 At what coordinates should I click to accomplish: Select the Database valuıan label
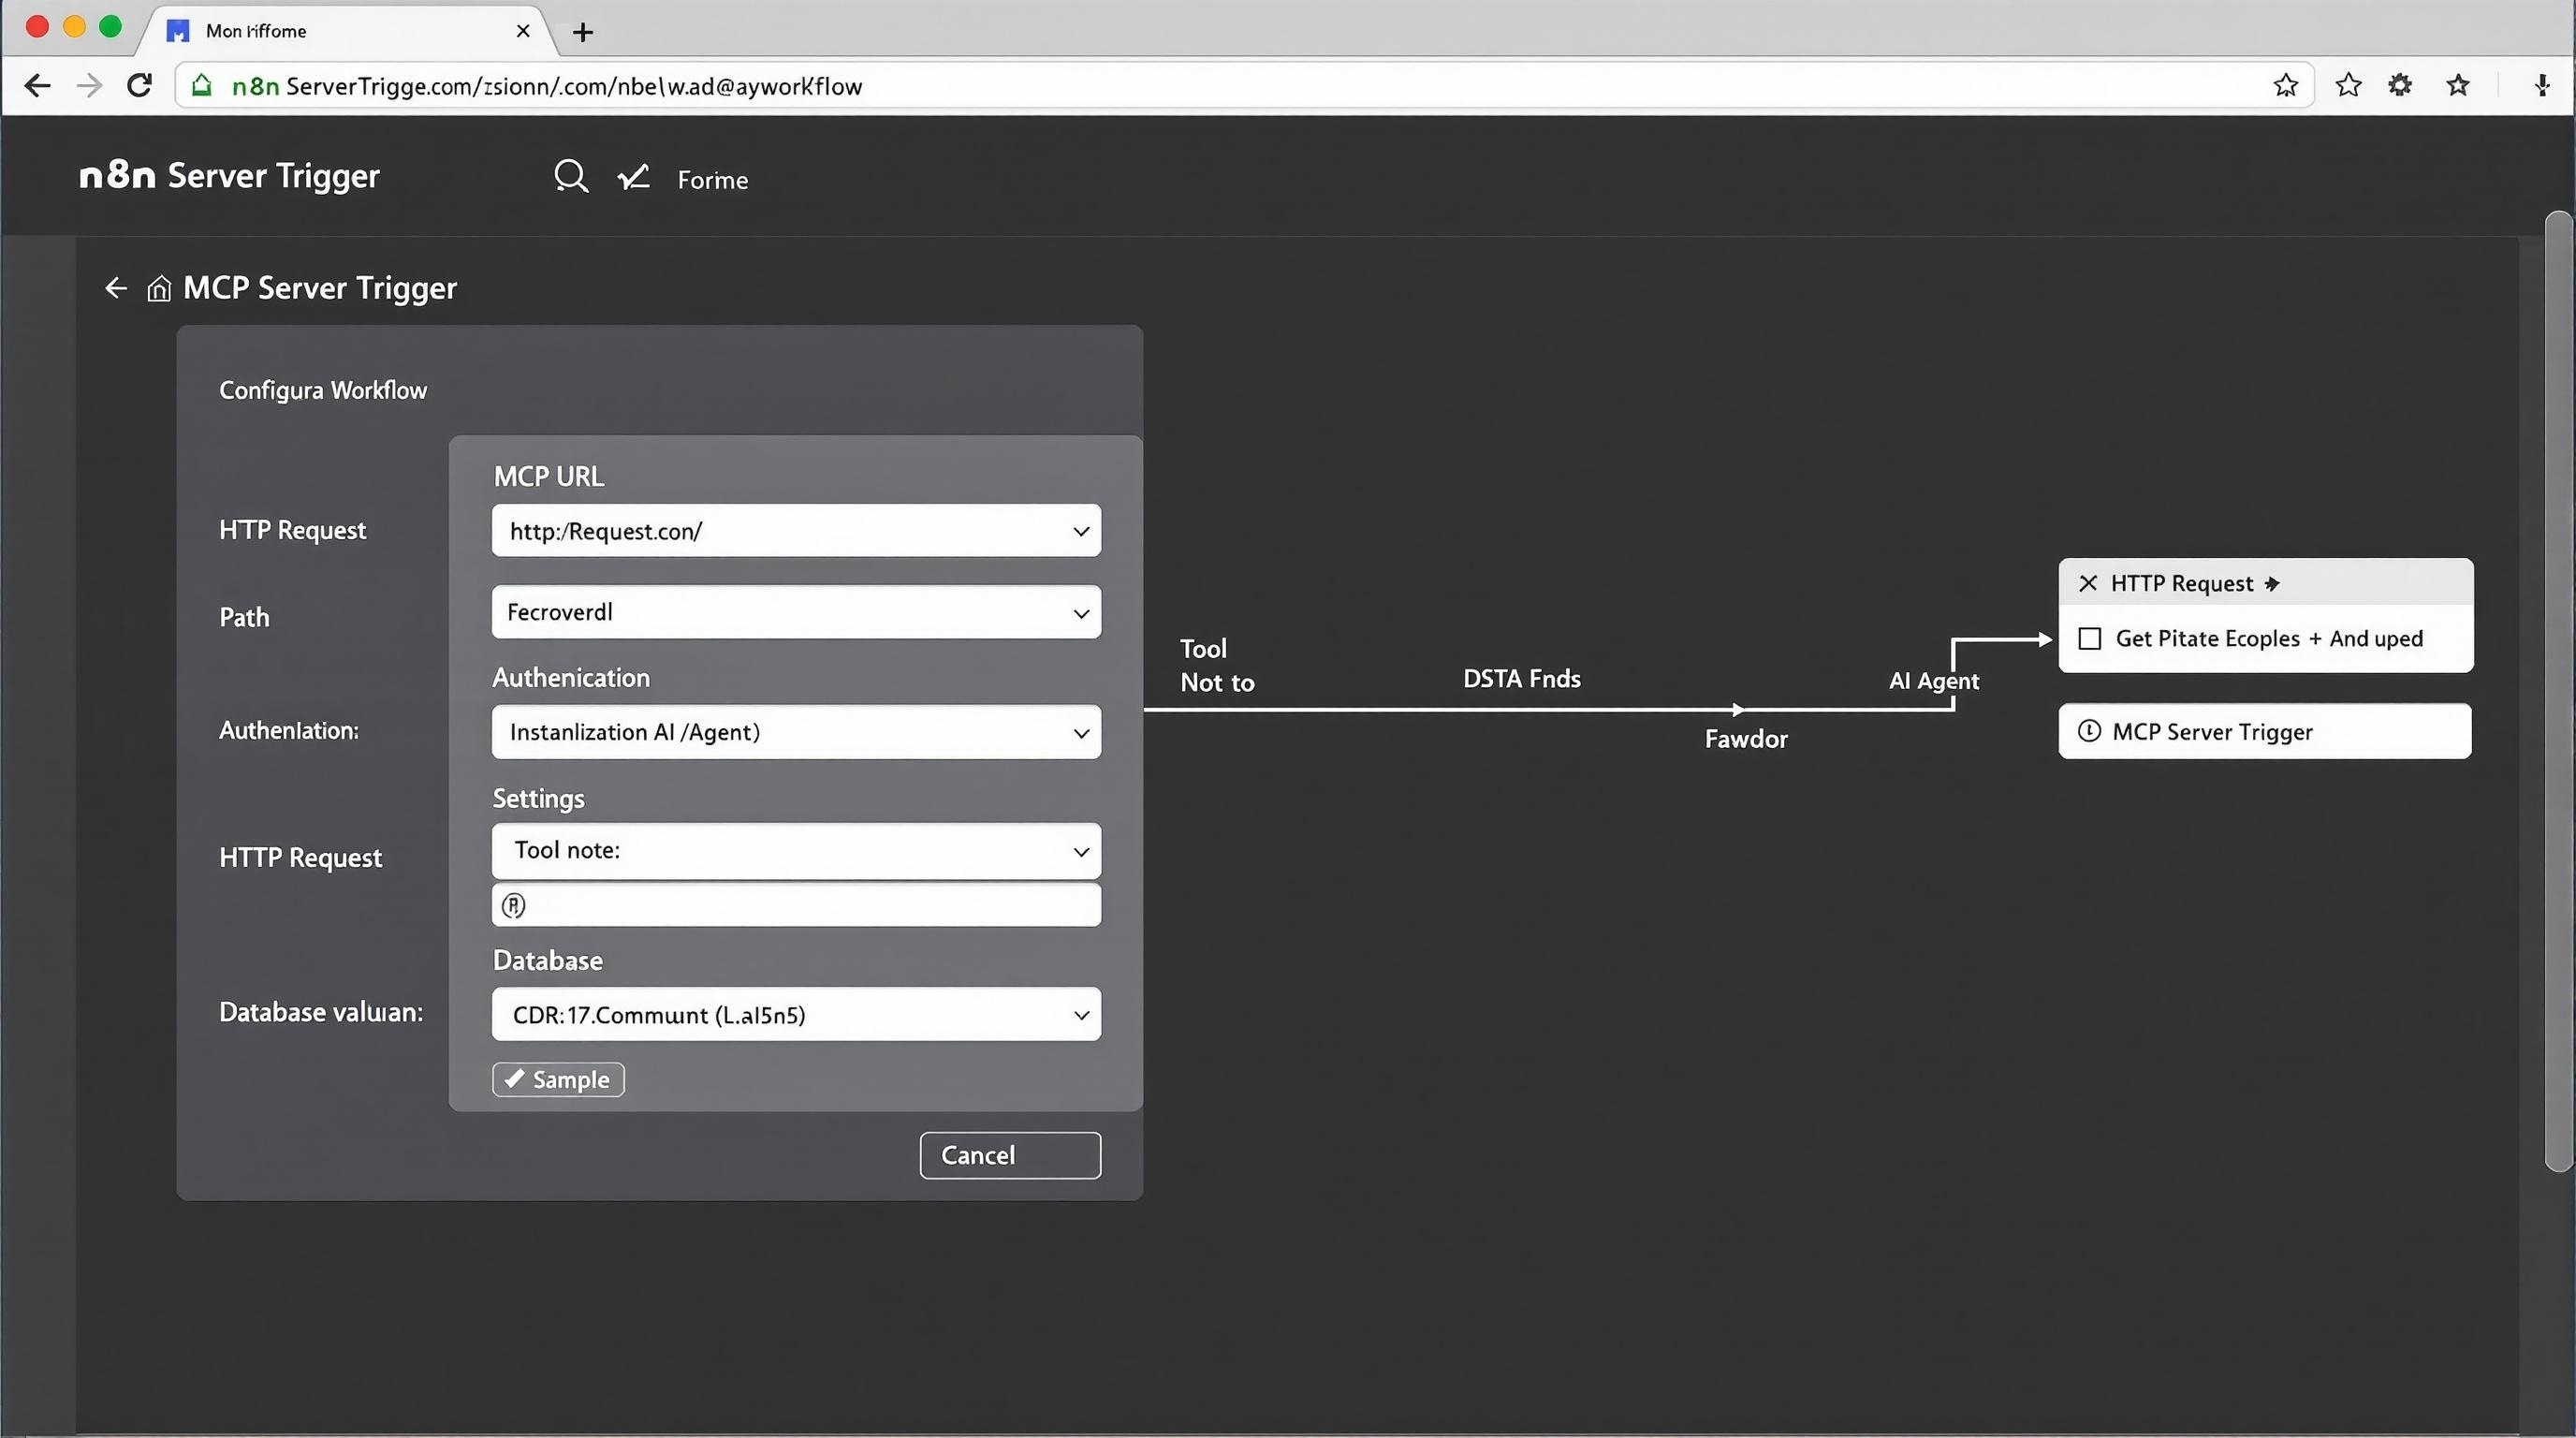321,1012
